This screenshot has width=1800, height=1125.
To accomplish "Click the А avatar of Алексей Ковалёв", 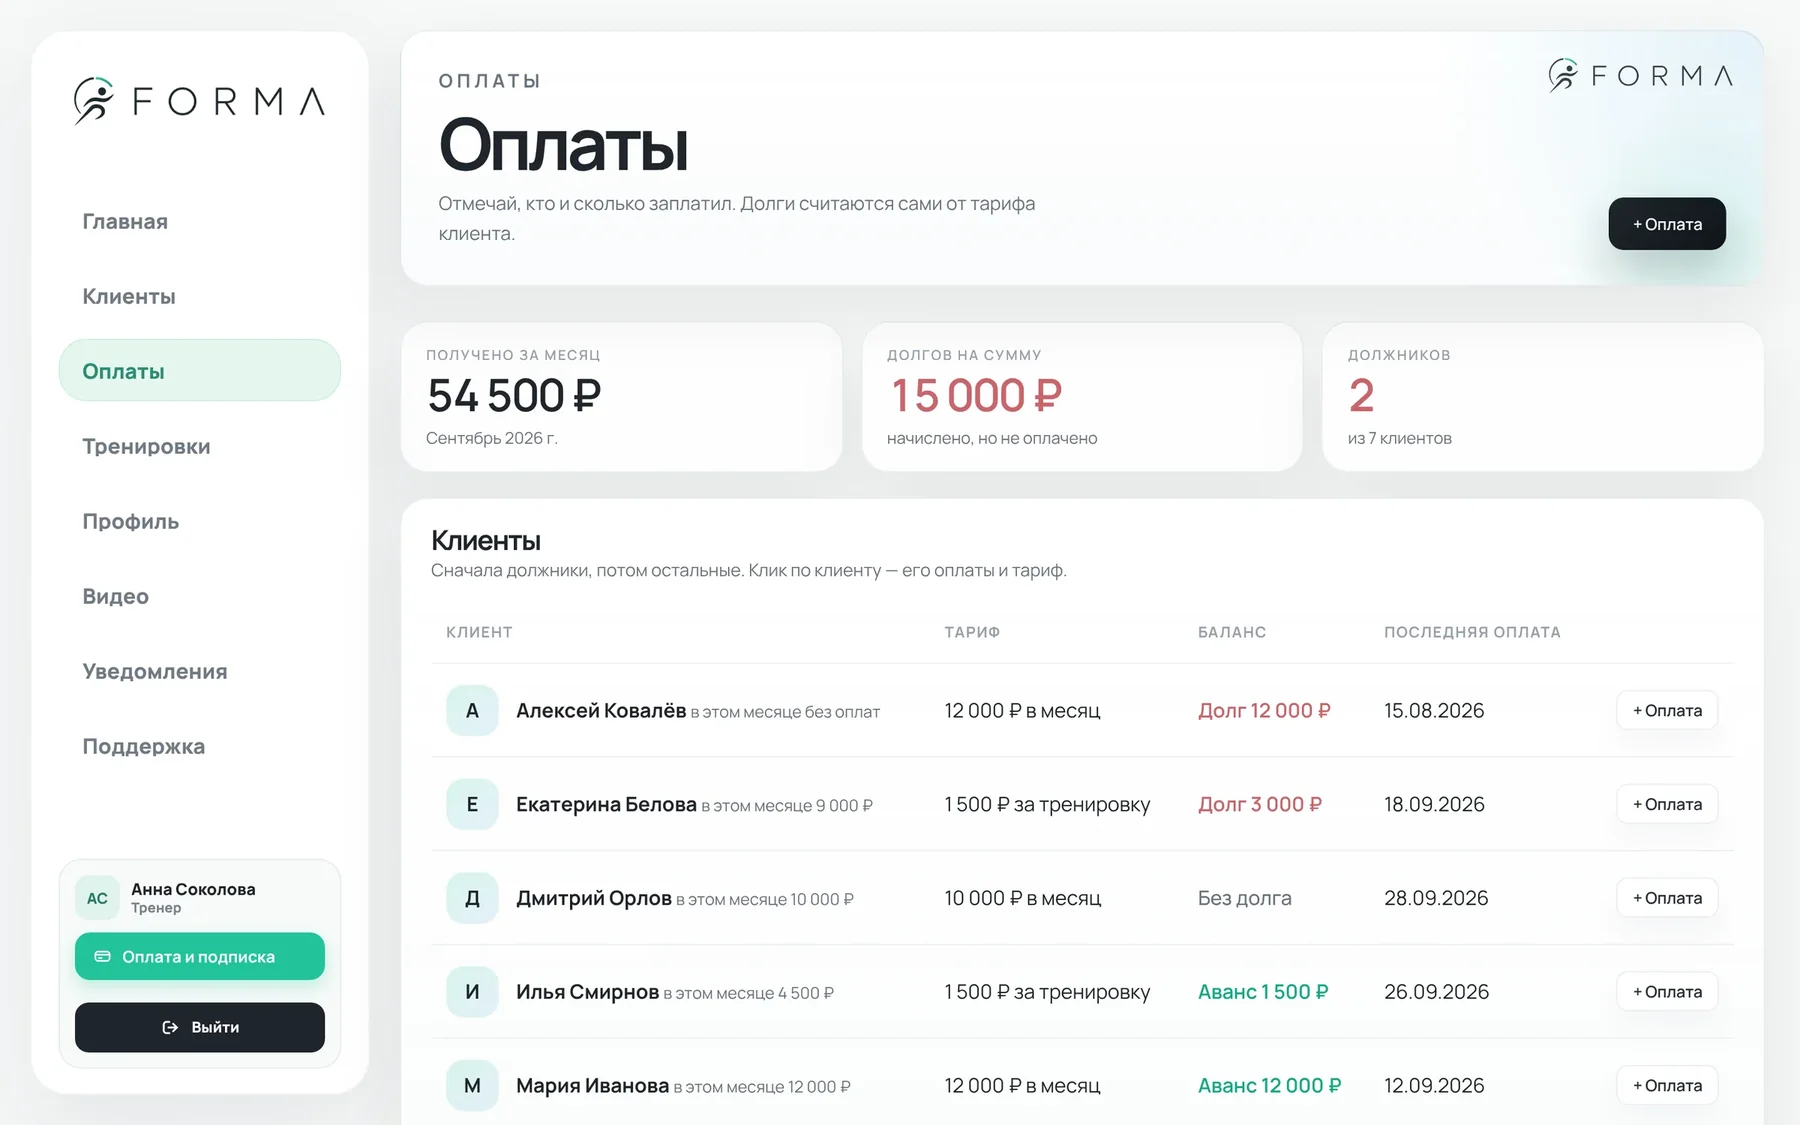I will click(472, 711).
